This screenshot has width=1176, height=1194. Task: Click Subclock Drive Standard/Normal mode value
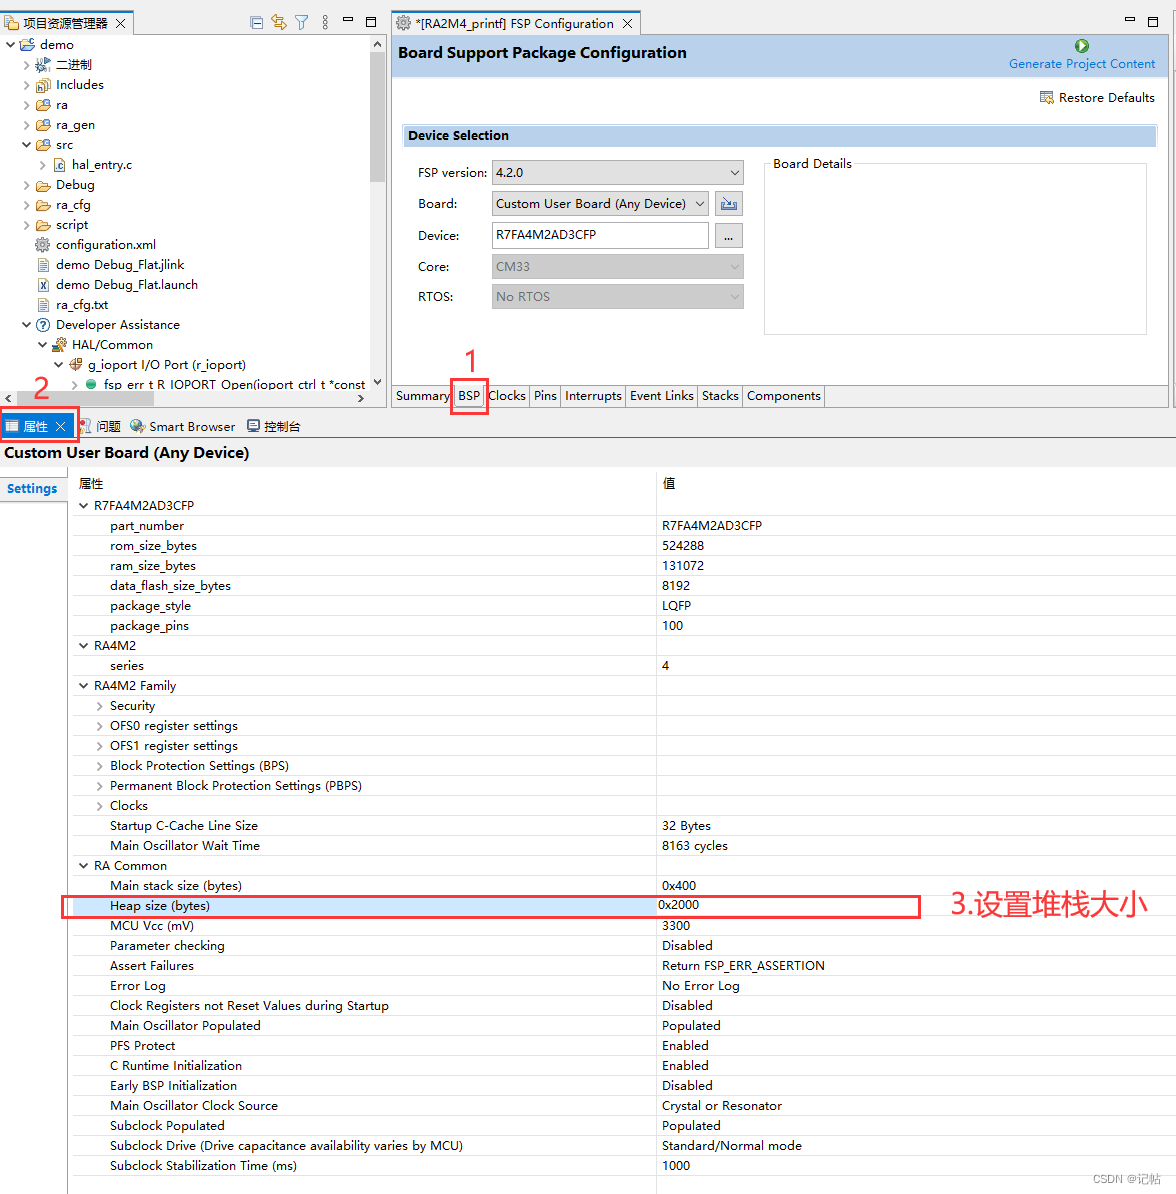pyautogui.click(x=731, y=1145)
